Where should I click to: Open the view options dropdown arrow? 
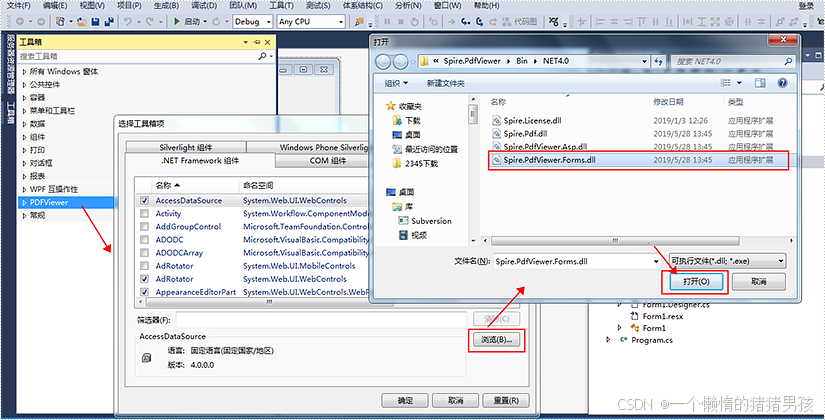coord(739,83)
